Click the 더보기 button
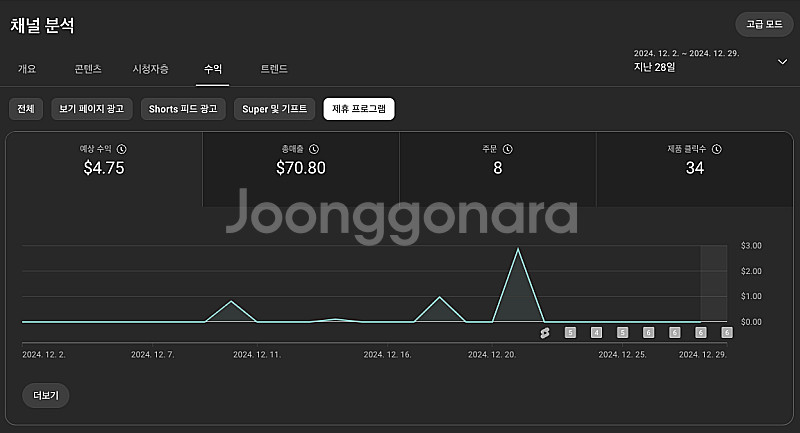Image resolution: width=800 pixels, height=433 pixels. (46, 395)
